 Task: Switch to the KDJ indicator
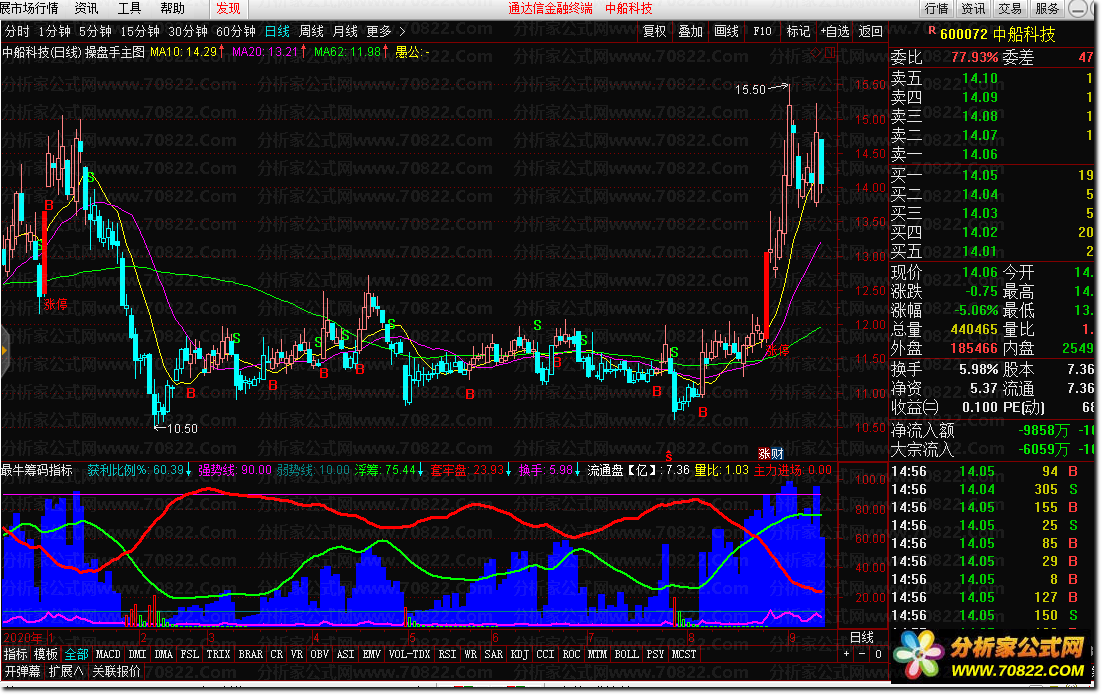click(x=520, y=655)
